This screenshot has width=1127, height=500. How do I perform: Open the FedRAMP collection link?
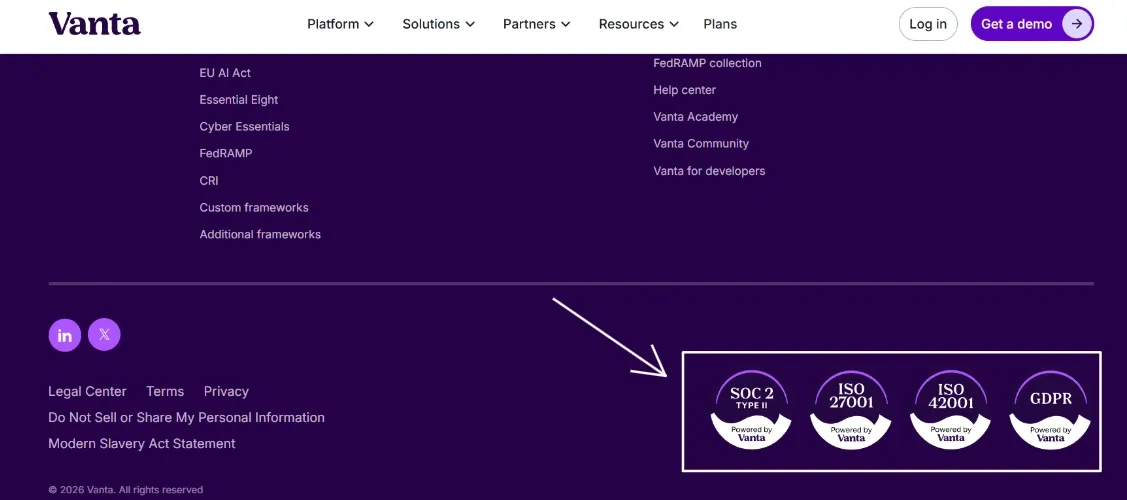(x=707, y=63)
